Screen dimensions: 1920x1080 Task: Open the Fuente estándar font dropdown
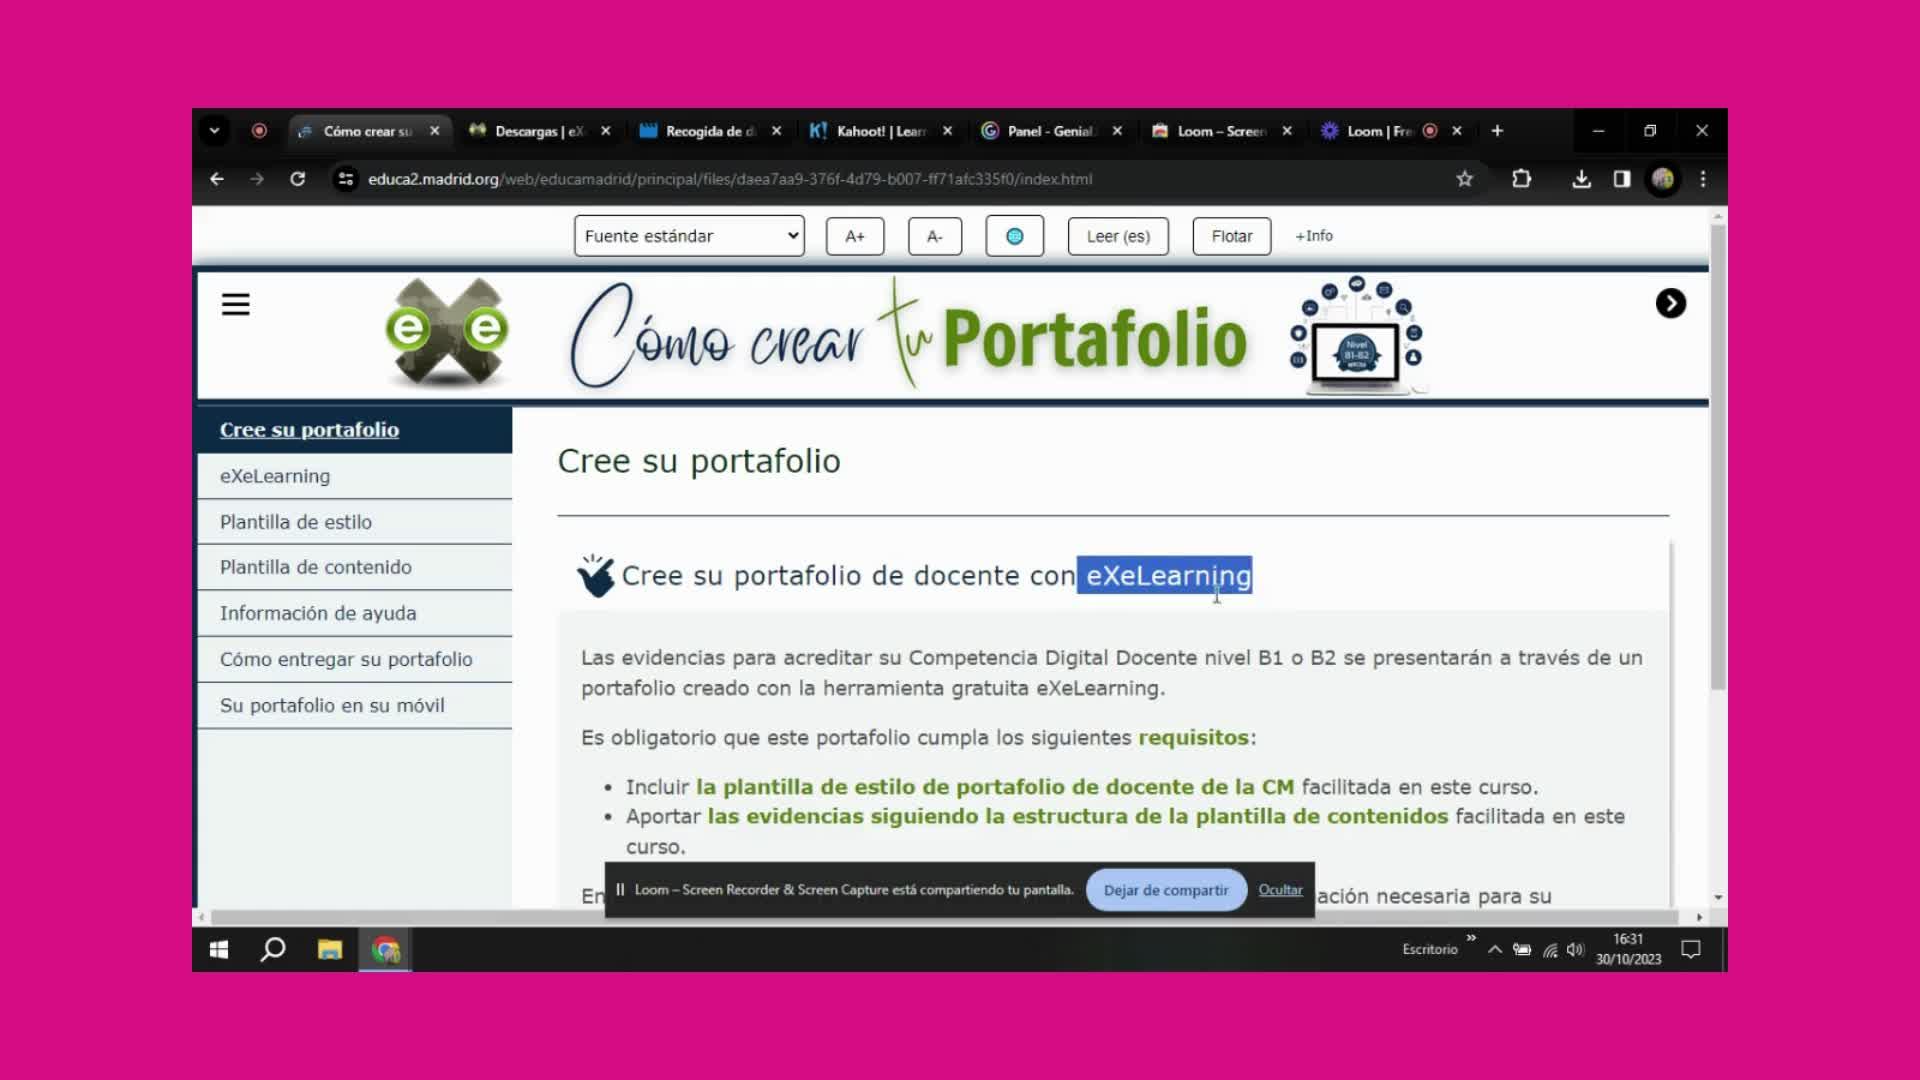click(689, 236)
